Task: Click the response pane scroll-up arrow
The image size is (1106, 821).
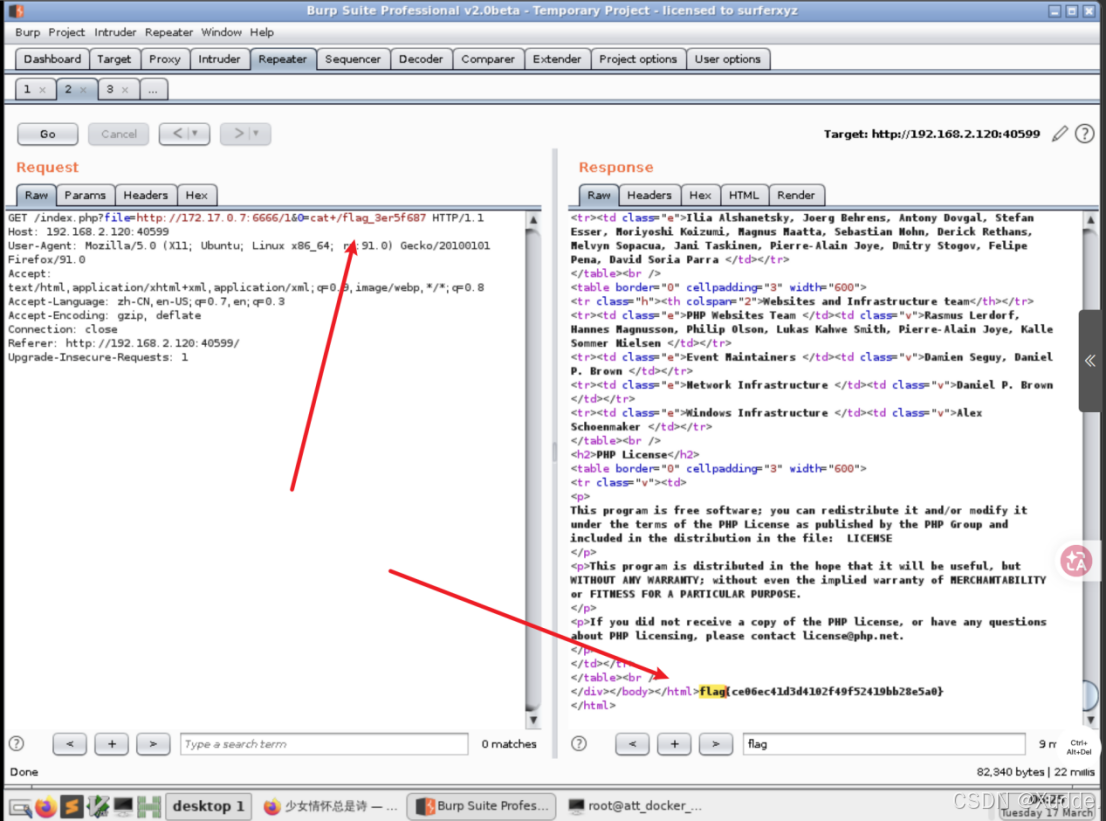Action: 1090,221
